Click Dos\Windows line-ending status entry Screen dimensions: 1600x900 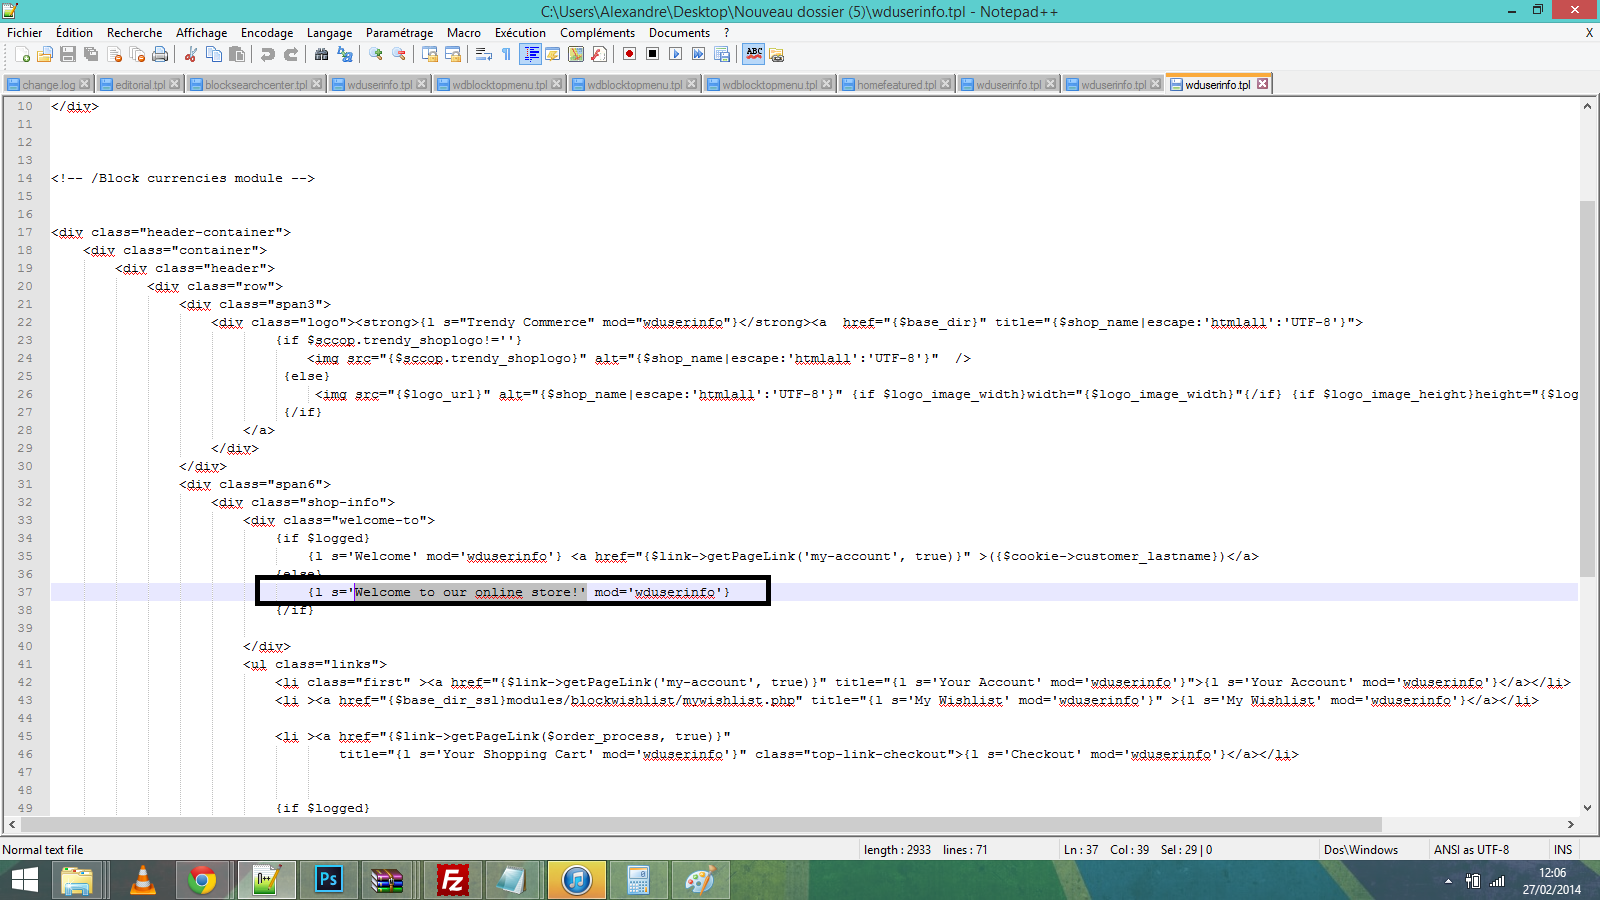[x=1361, y=850]
